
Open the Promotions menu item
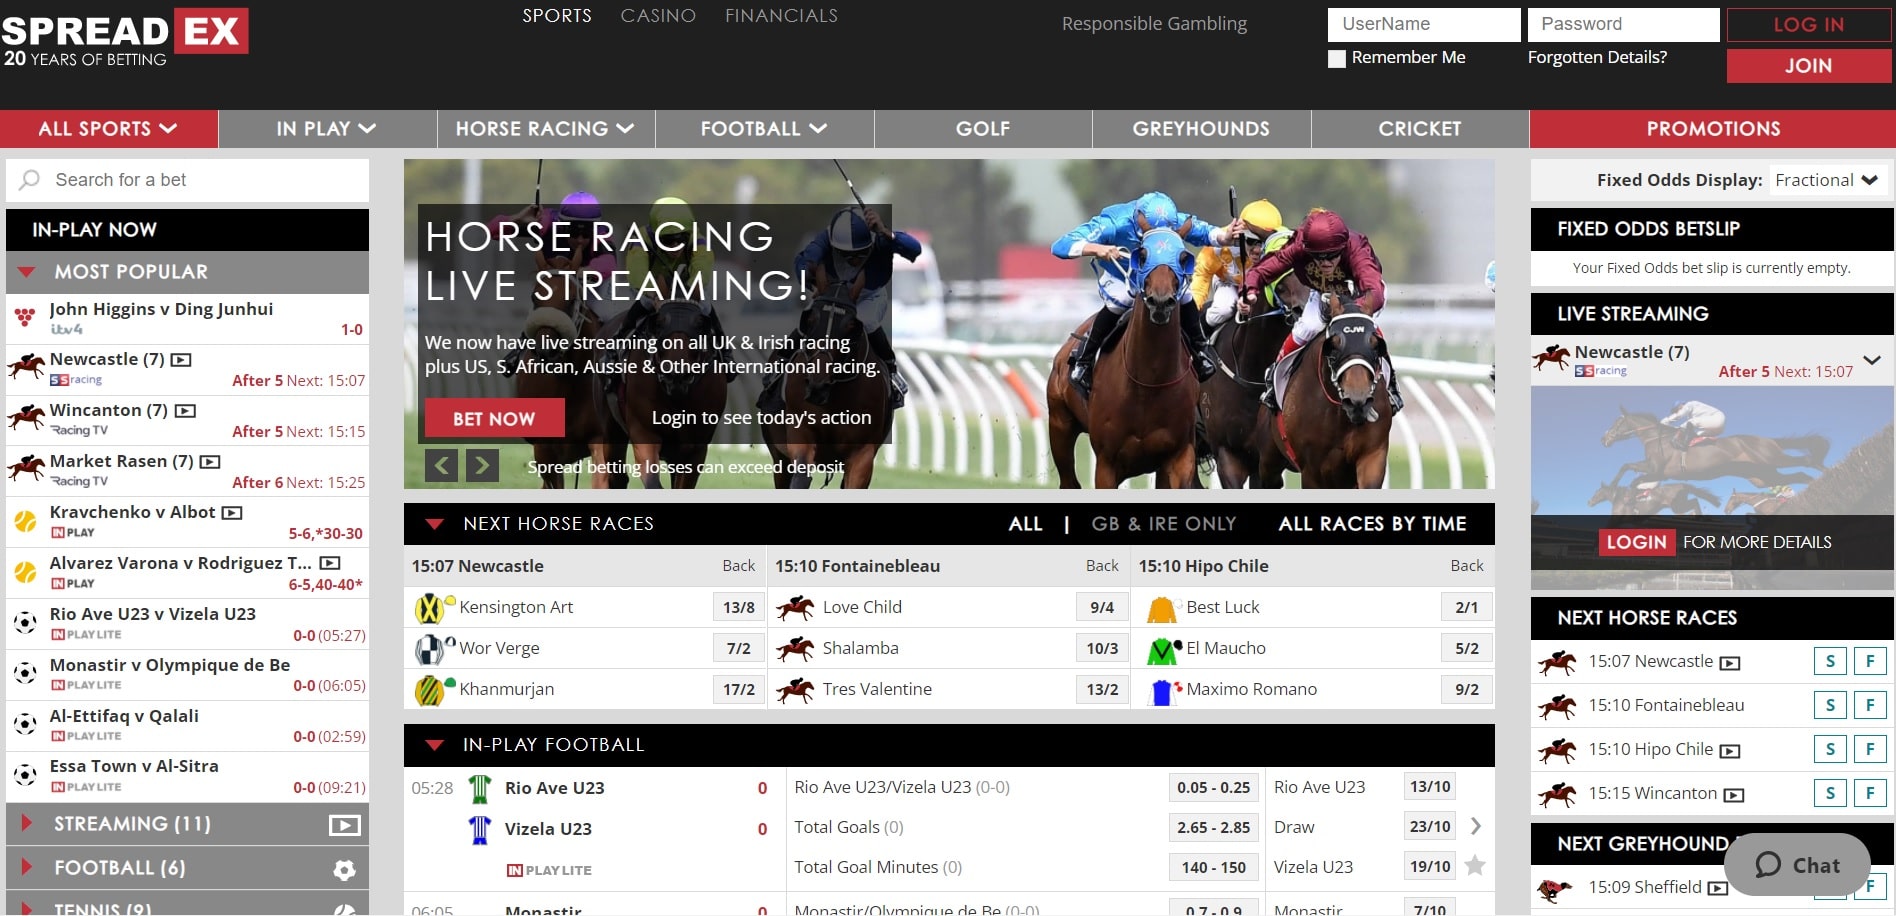point(1713,129)
